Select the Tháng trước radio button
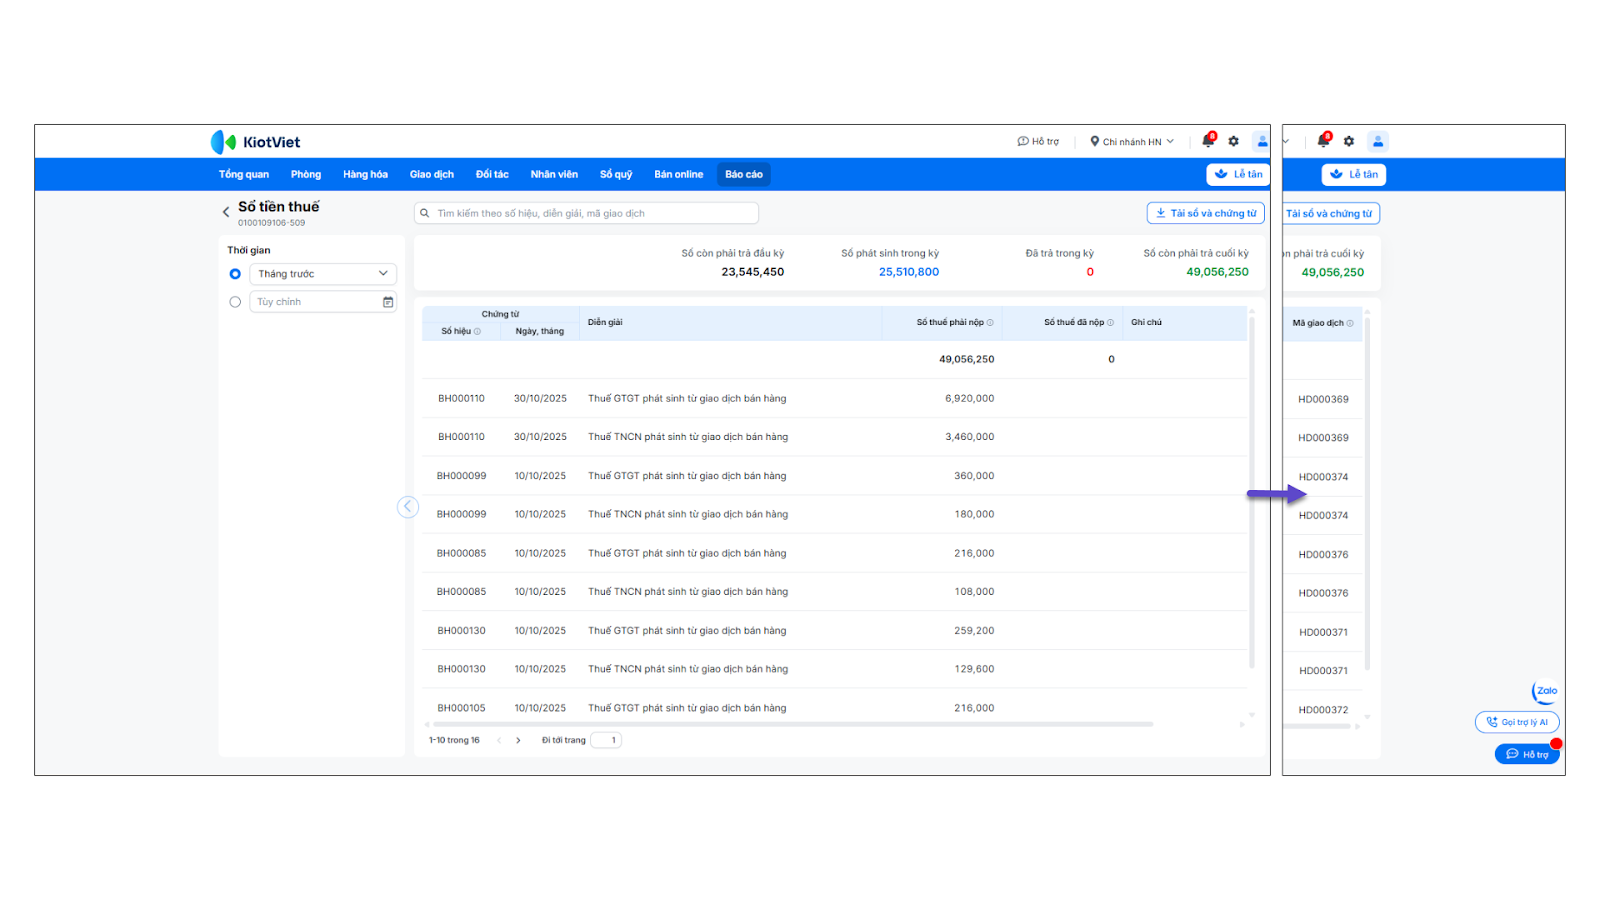1600x900 pixels. pyautogui.click(x=235, y=274)
